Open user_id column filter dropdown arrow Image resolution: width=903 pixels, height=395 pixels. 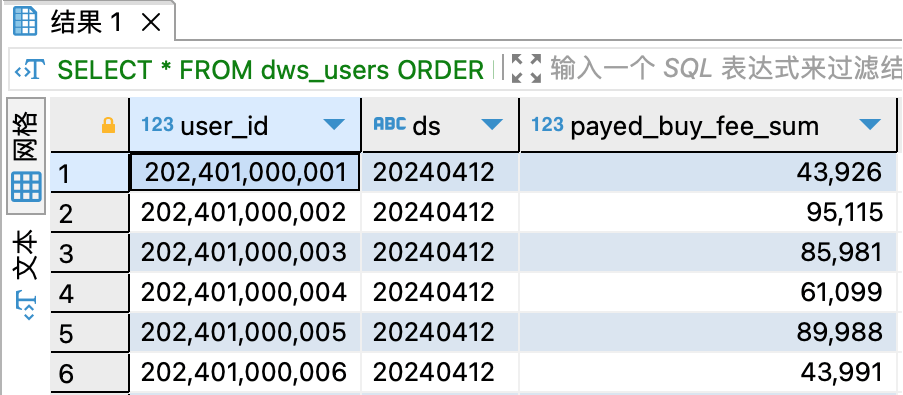333,124
